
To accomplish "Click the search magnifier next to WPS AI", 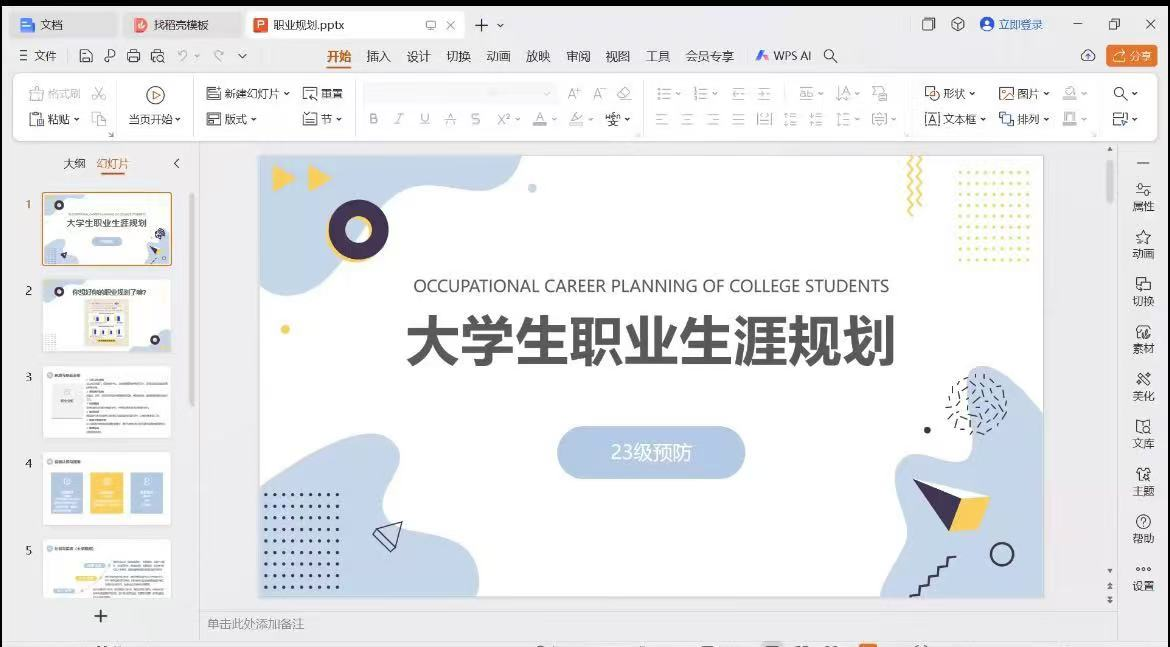I will coord(830,56).
